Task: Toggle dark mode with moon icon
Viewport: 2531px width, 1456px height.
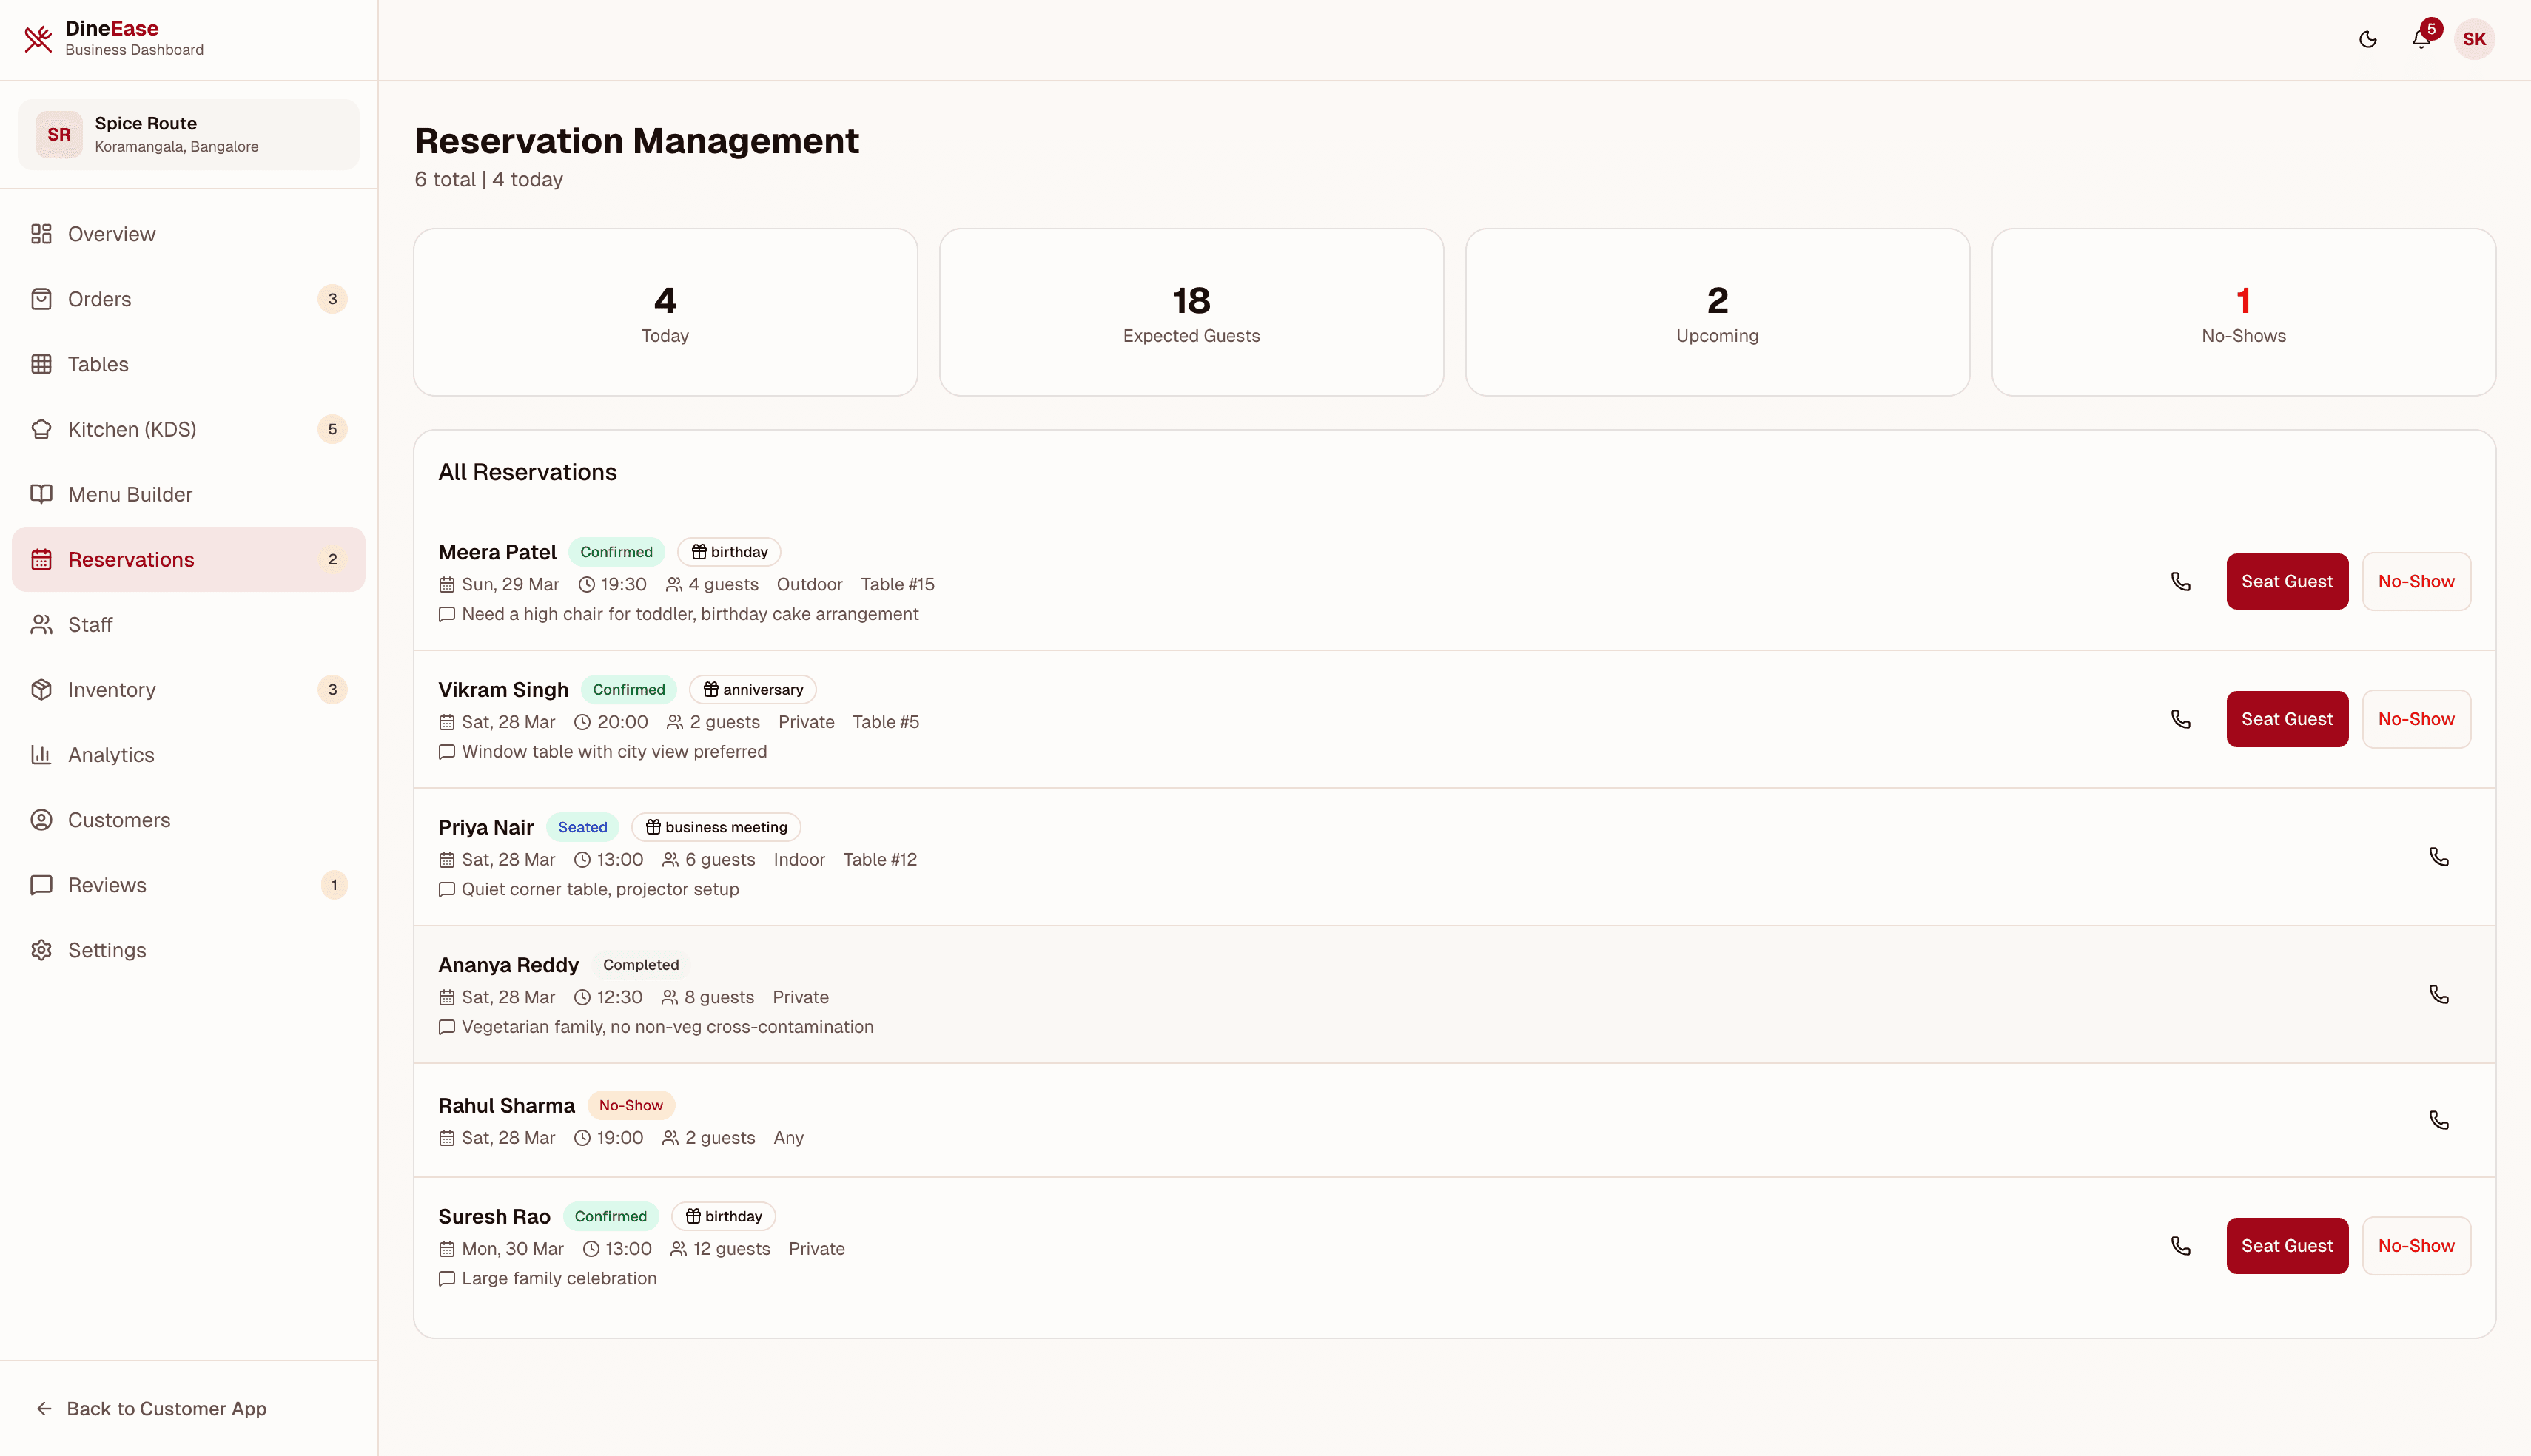Action: click(x=2367, y=39)
